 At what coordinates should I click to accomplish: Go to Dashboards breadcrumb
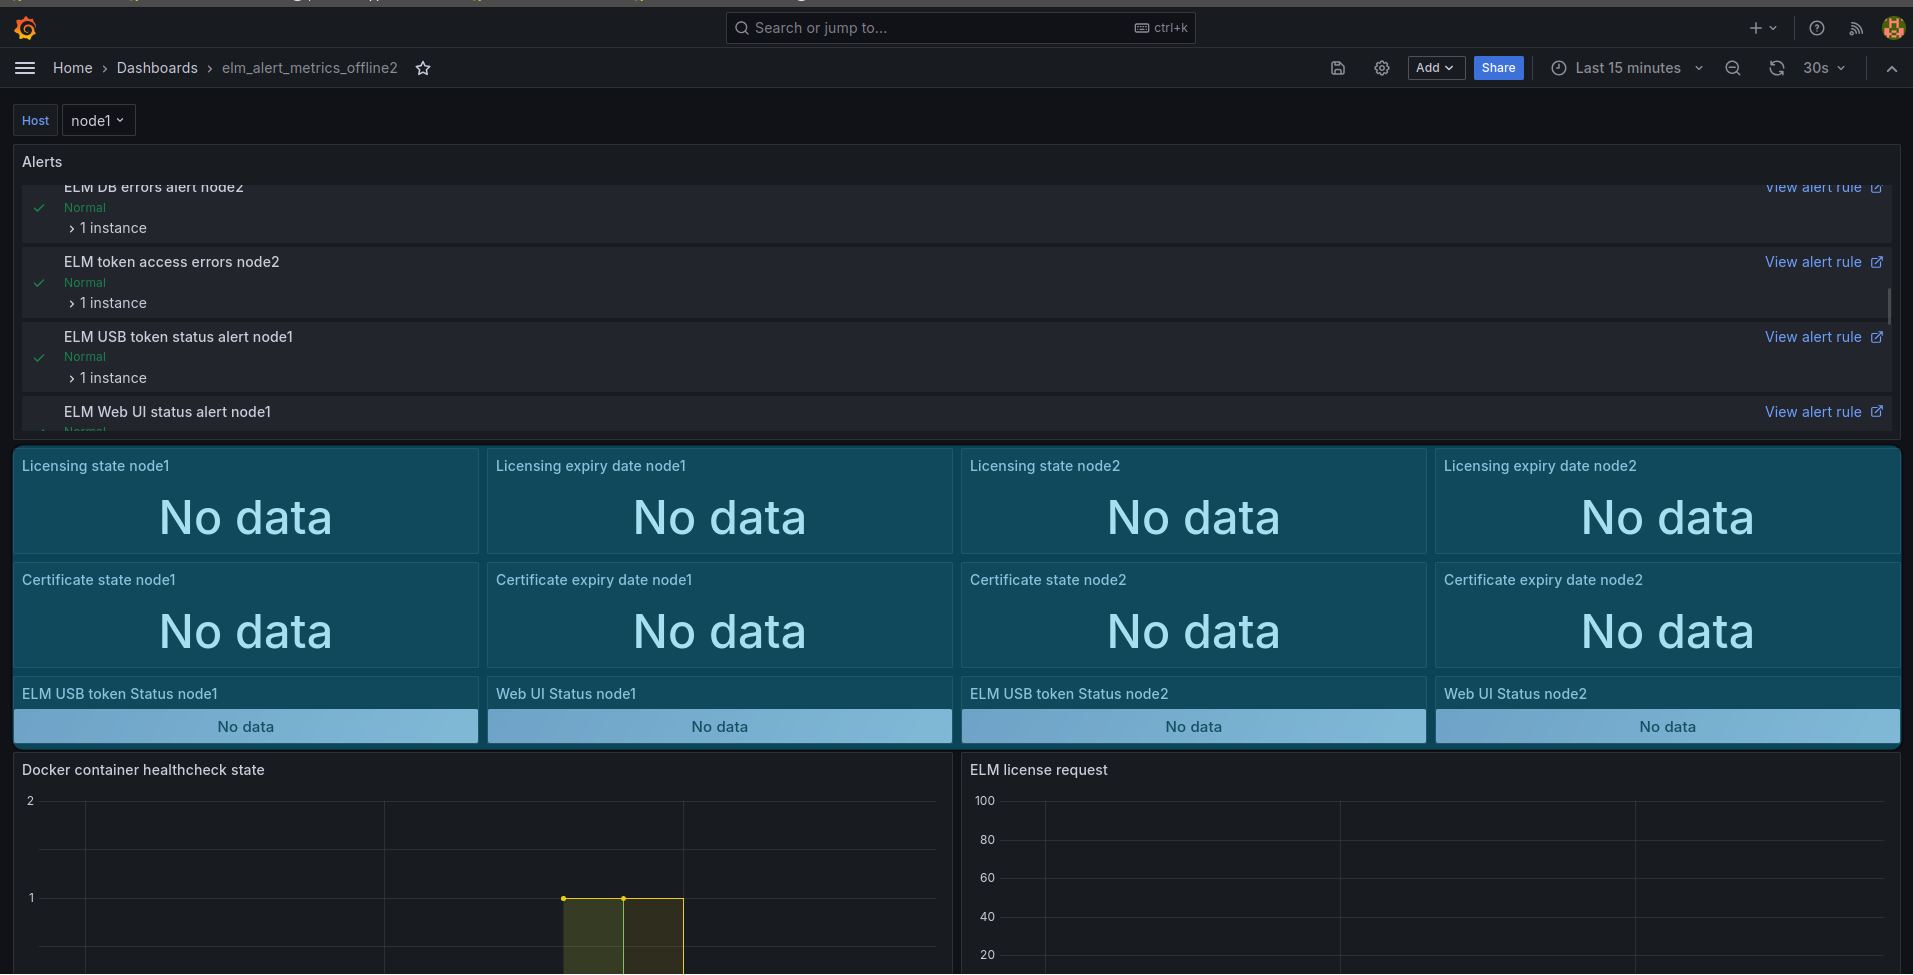pyautogui.click(x=157, y=68)
